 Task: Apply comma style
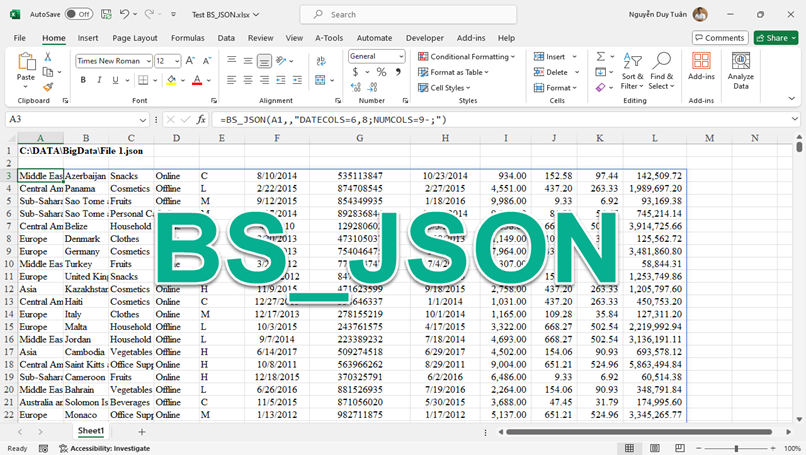(398, 72)
